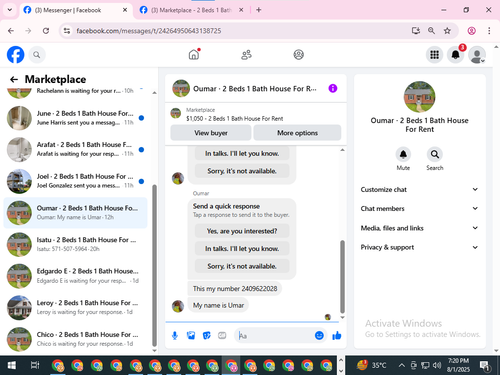Open the Chrome profile icon
Screen dimensions: 500x375
point(471,31)
